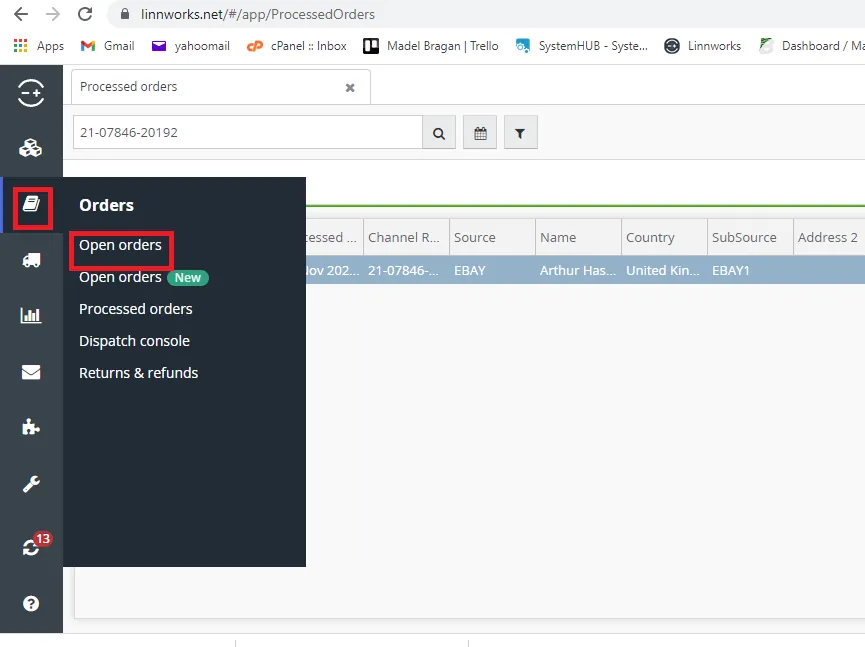Click the browser back arrow

pyautogui.click(x=20, y=14)
